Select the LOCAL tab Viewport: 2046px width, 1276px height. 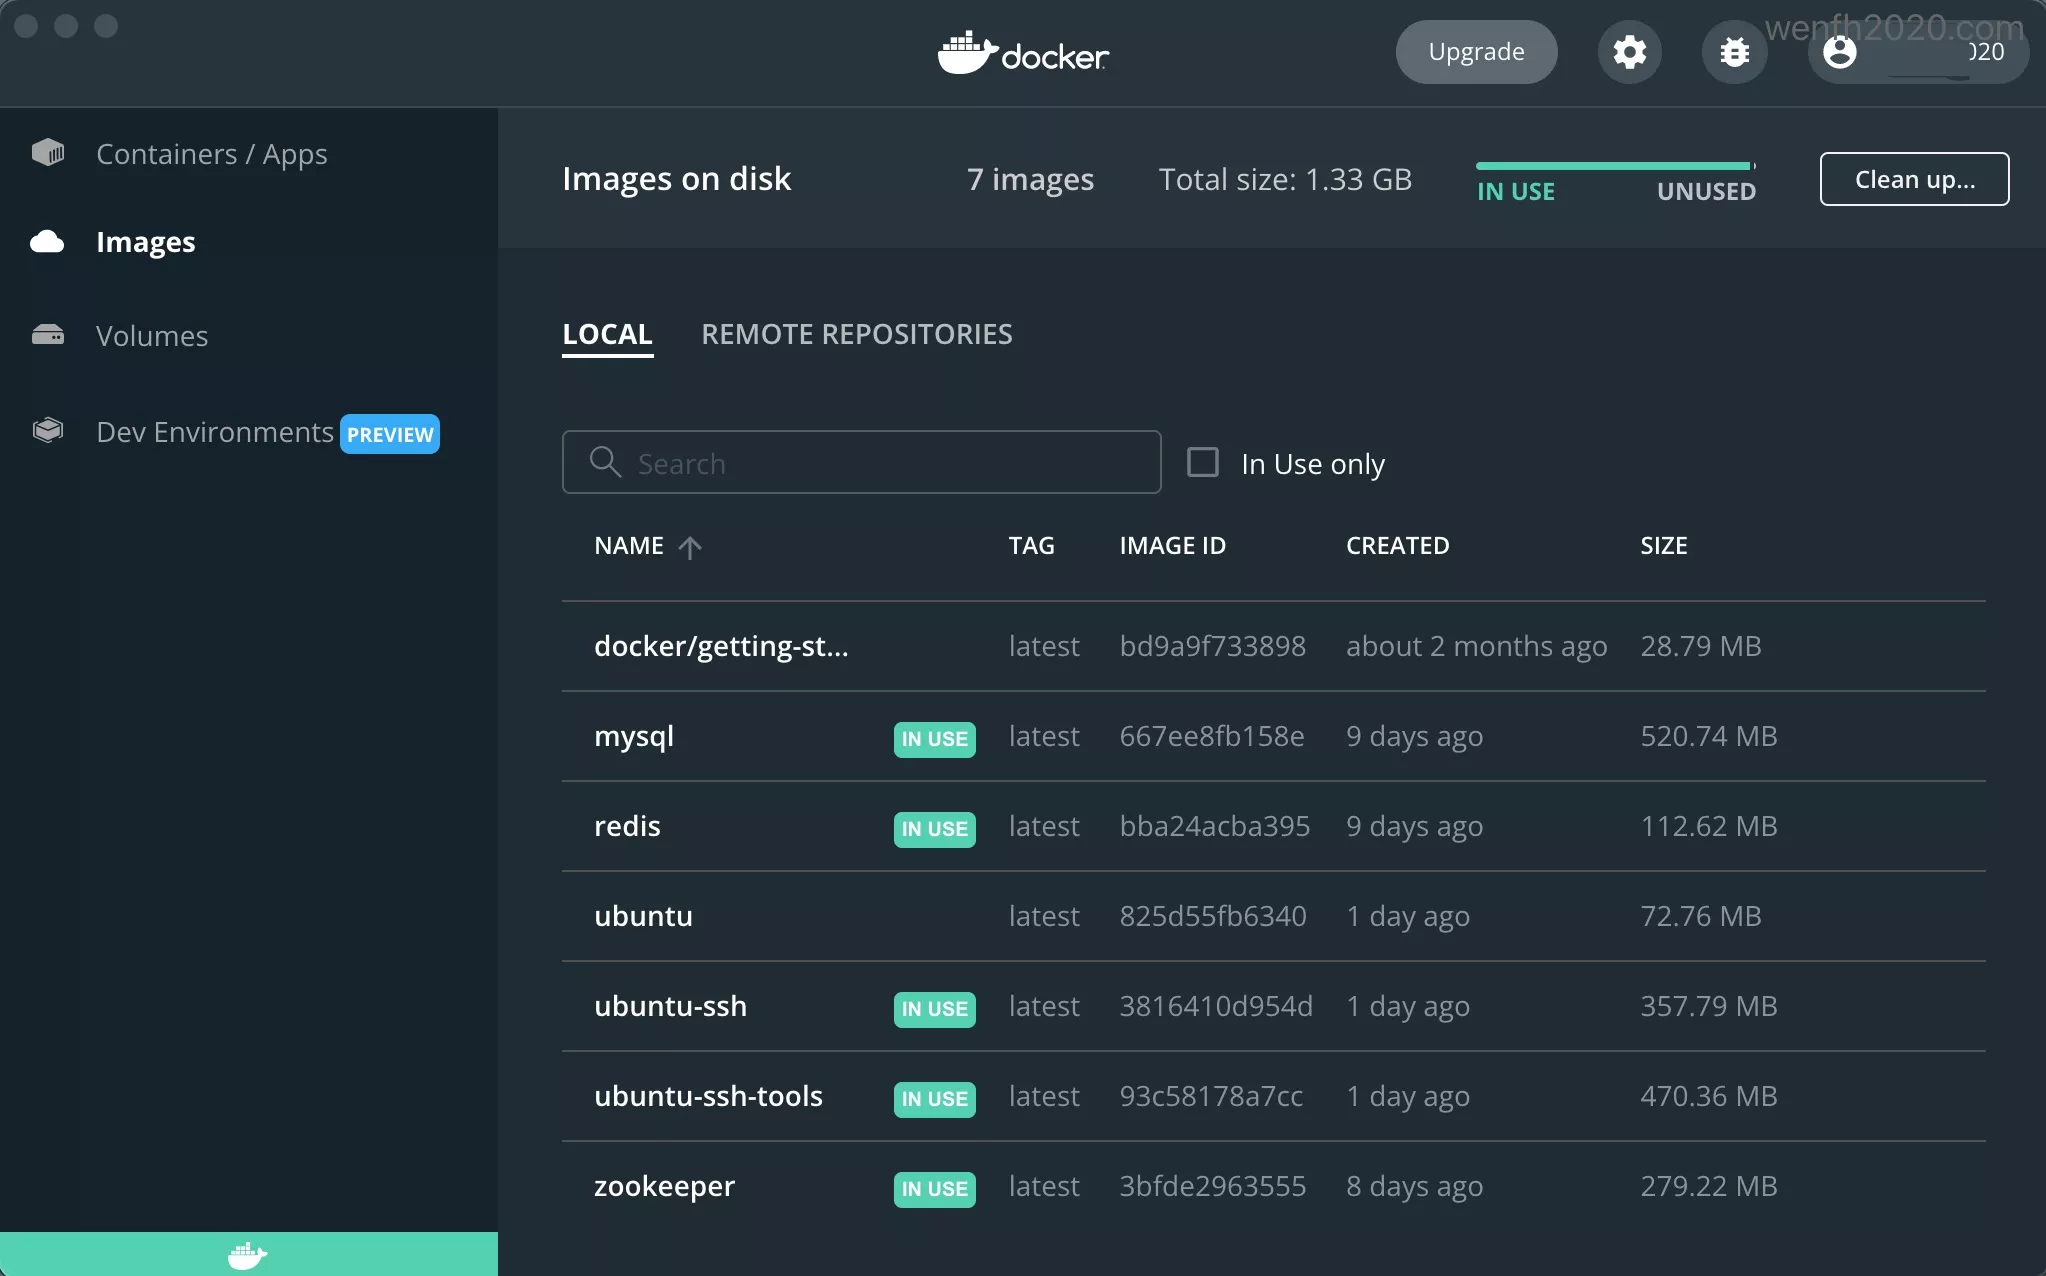[607, 334]
